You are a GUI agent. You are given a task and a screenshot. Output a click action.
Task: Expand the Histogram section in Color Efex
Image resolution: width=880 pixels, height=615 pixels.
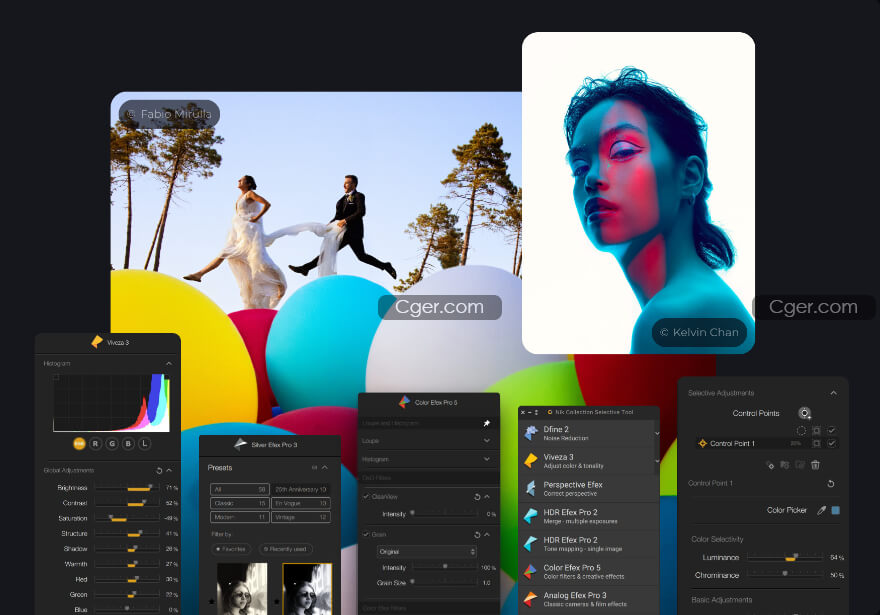(487, 459)
